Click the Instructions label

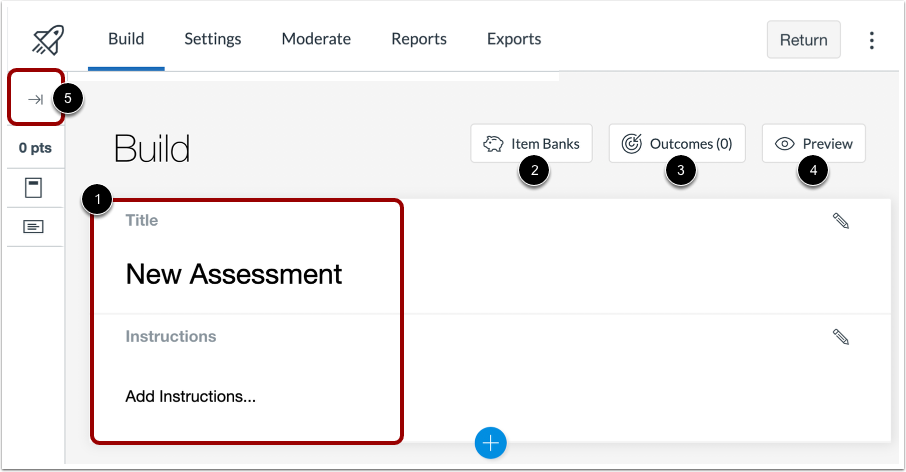point(171,336)
